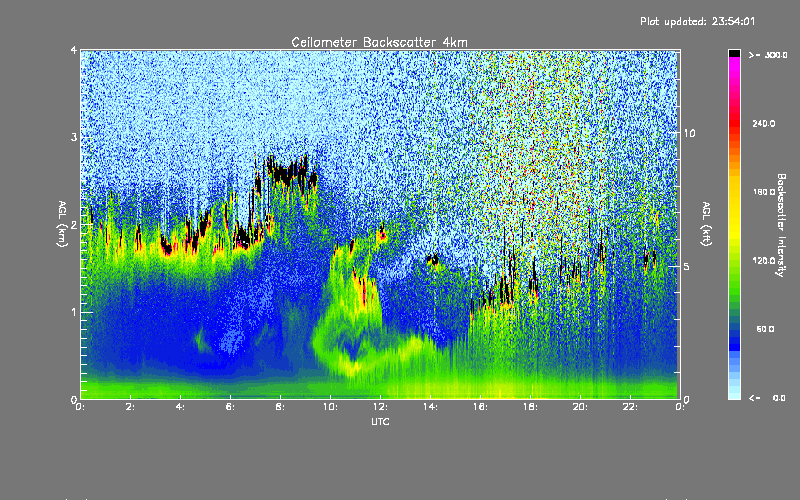The image size is (800, 500).
Task: Click the '4' tick on the km axis
Action: [74, 50]
